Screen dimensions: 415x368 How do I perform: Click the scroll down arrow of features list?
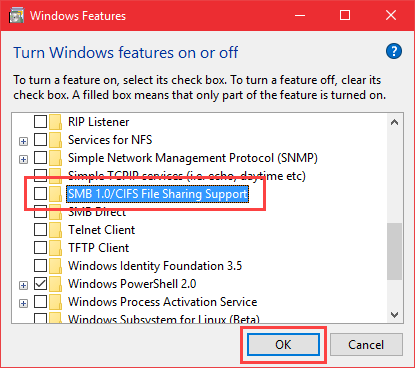394,315
